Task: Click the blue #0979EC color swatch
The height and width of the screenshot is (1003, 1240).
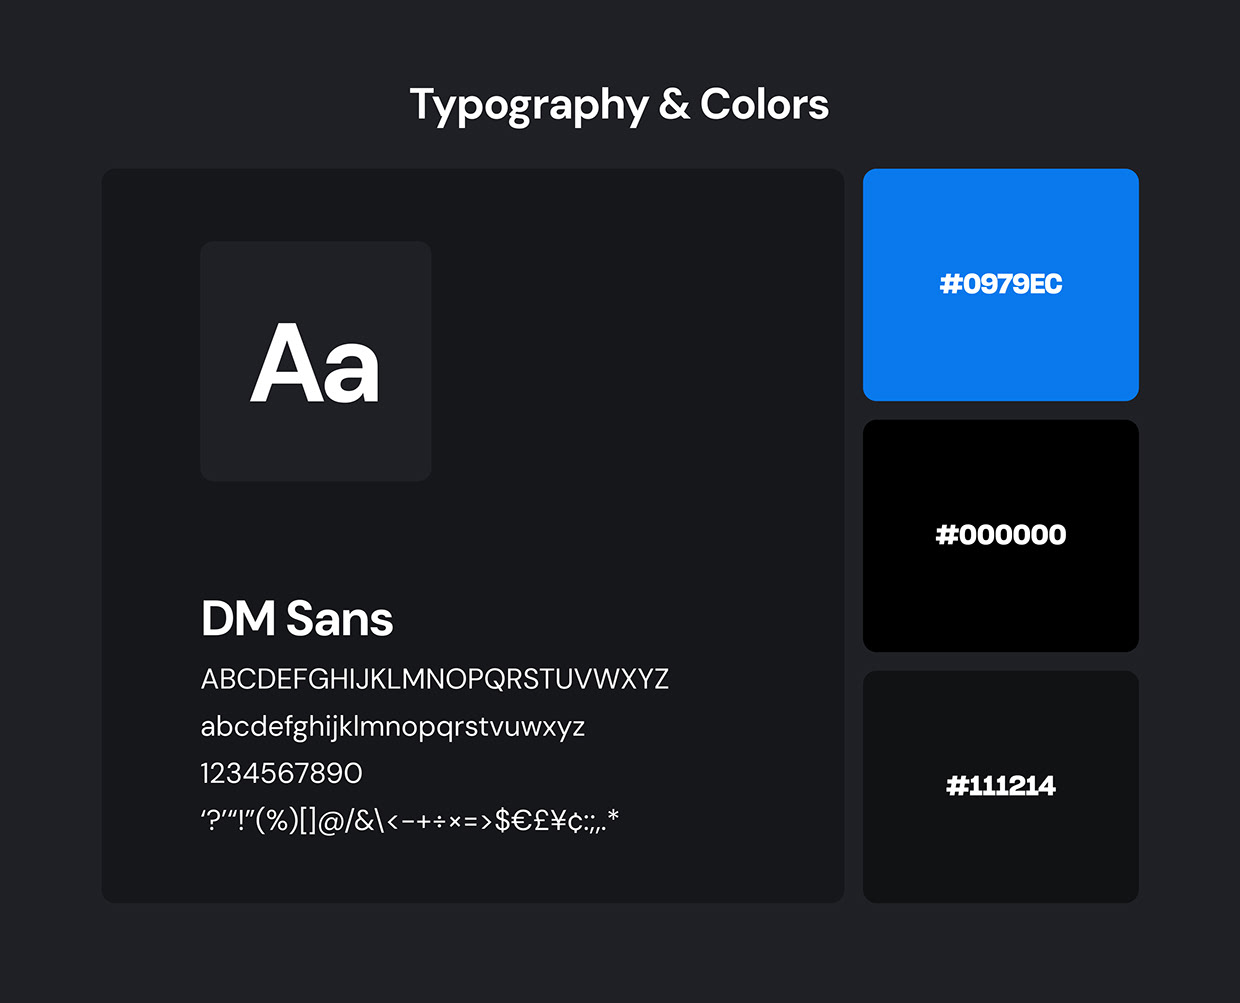Action: [x=1000, y=285]
